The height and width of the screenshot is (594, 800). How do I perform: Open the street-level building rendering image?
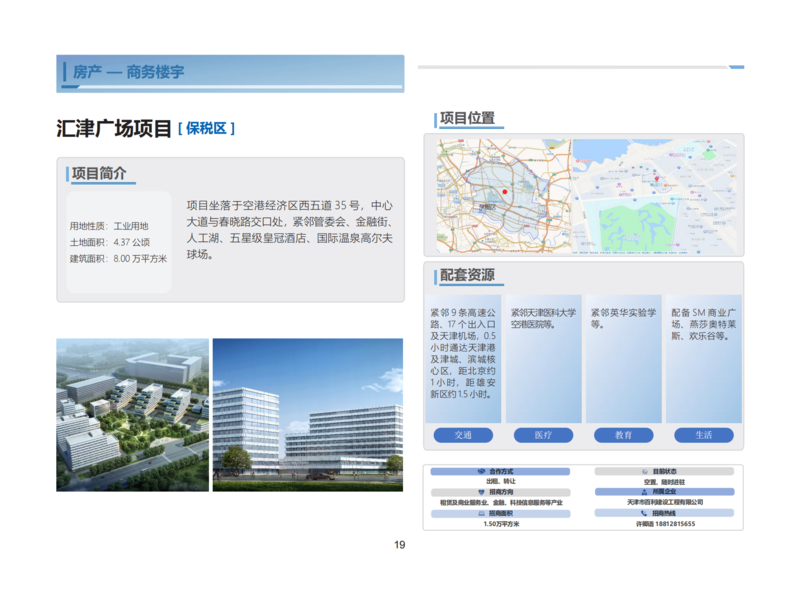tap(308, 415)
